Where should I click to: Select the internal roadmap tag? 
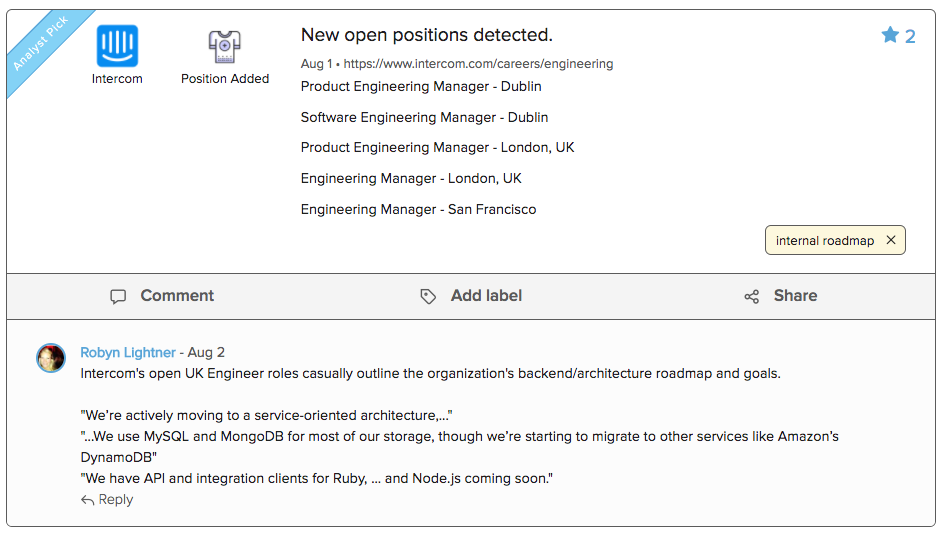pyautogui.click(x=824, y=240)
